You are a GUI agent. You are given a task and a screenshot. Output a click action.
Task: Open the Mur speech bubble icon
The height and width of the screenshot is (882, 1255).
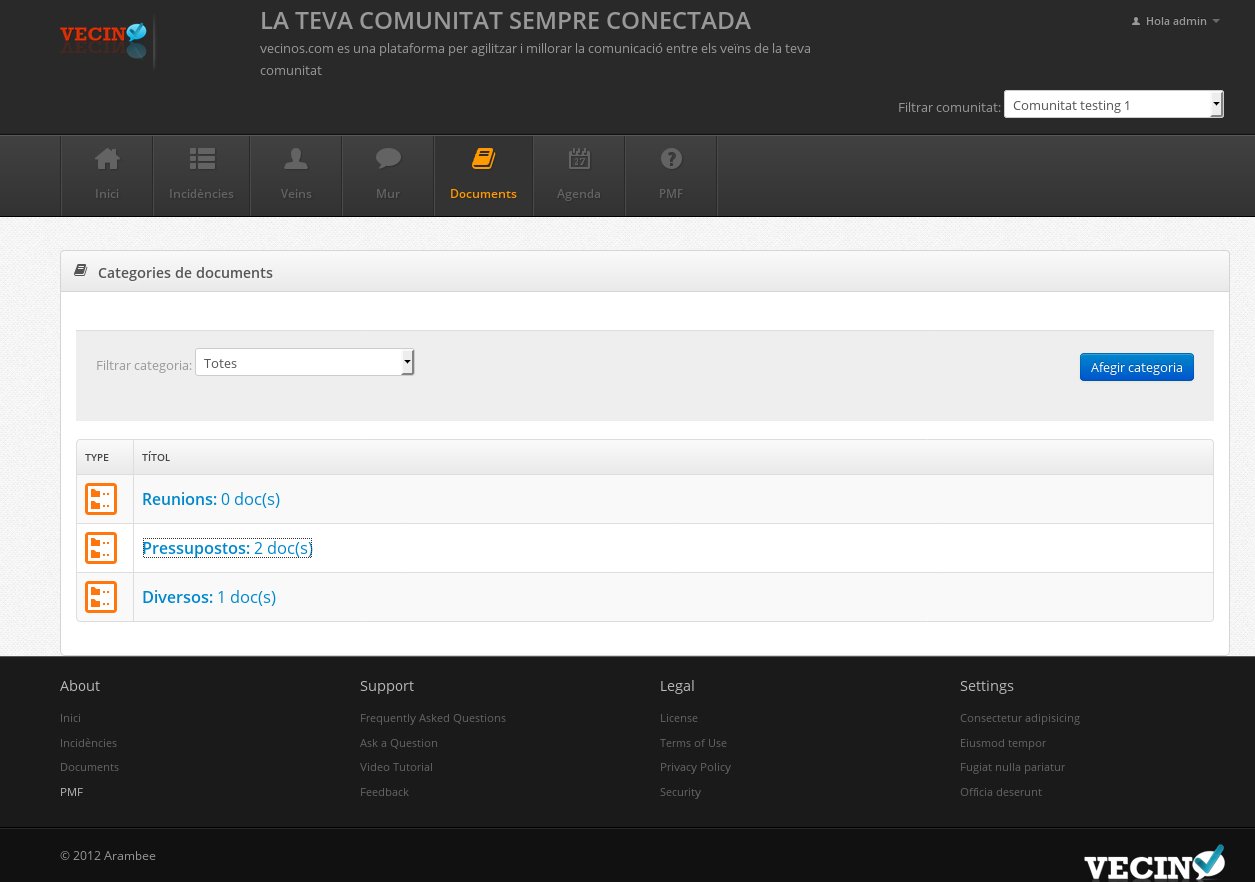coord(388,159)
